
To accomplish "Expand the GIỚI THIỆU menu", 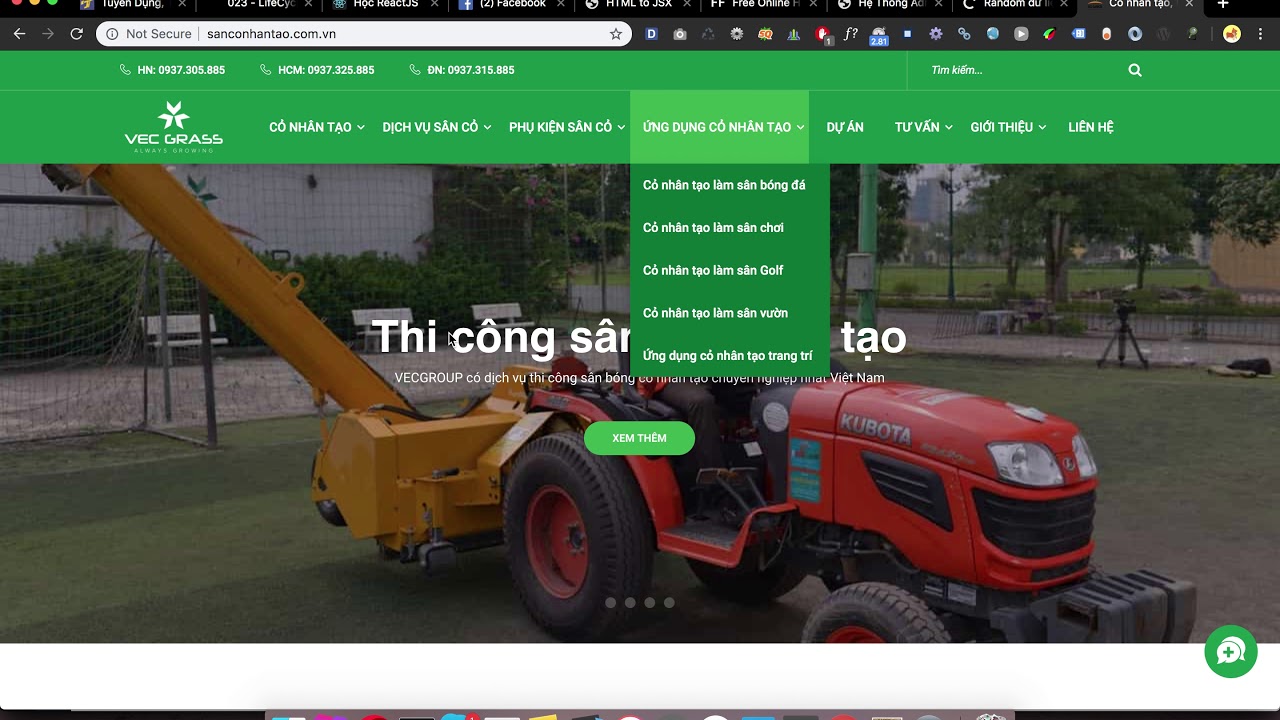I will pos(1008,127).
